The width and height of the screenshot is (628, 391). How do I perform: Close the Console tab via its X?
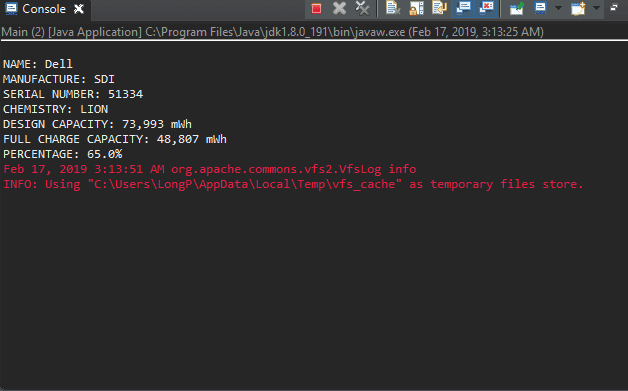point(79,9)
